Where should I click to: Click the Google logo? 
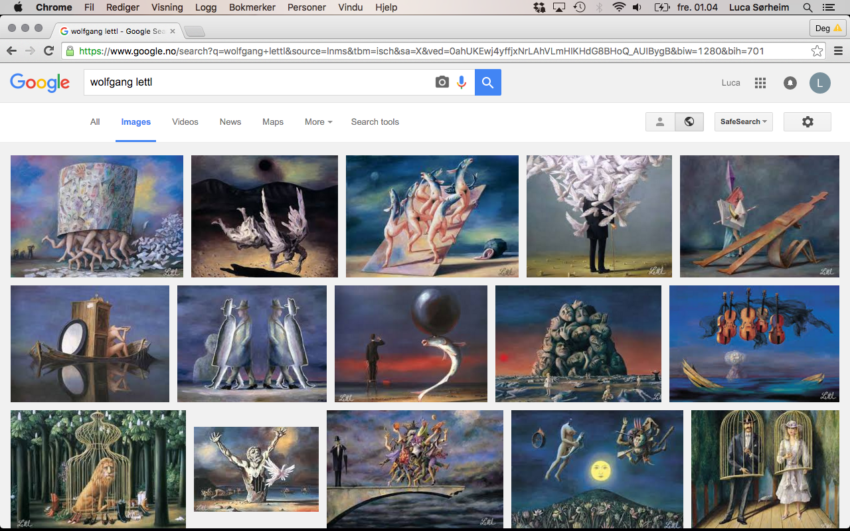pos(40,82)
